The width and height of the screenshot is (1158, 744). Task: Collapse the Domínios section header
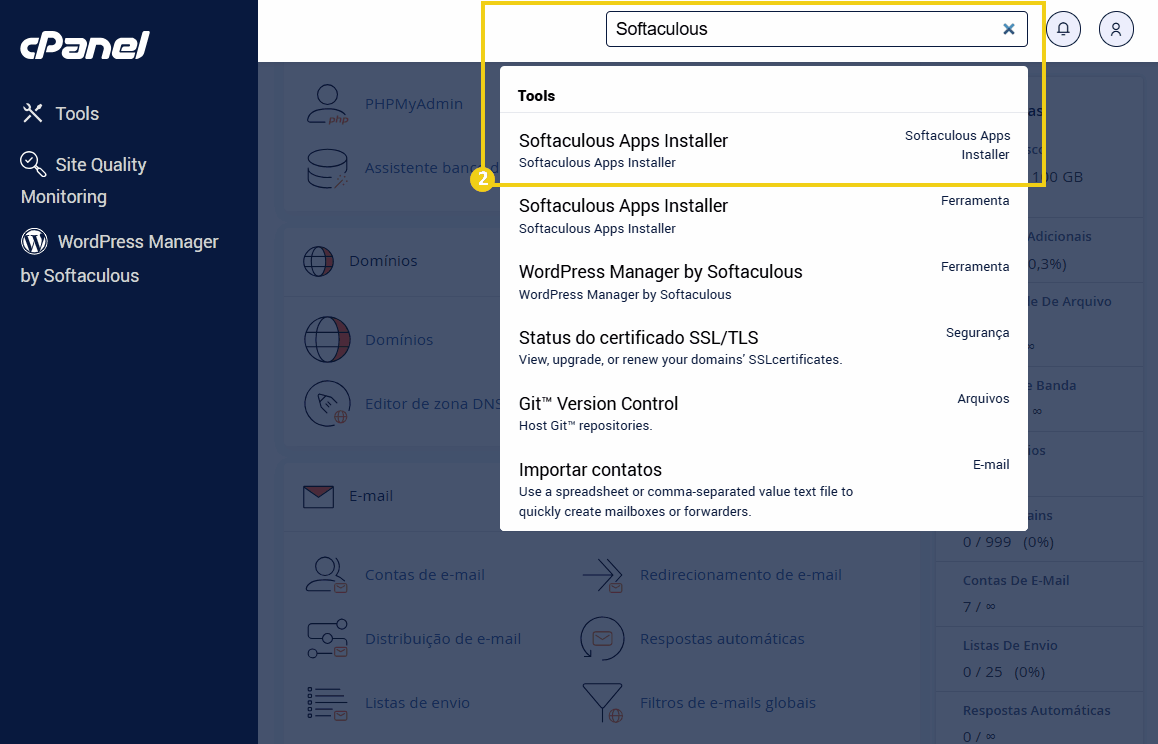point(383,261)
